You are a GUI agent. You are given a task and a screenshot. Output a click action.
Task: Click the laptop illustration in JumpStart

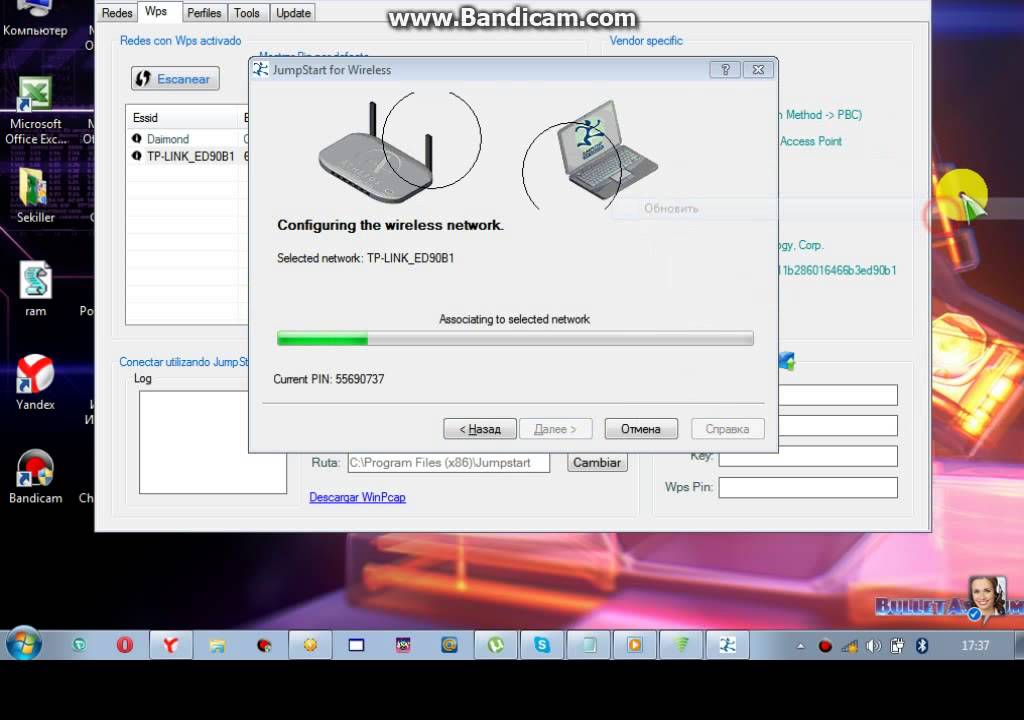click(x=606, y=150)
